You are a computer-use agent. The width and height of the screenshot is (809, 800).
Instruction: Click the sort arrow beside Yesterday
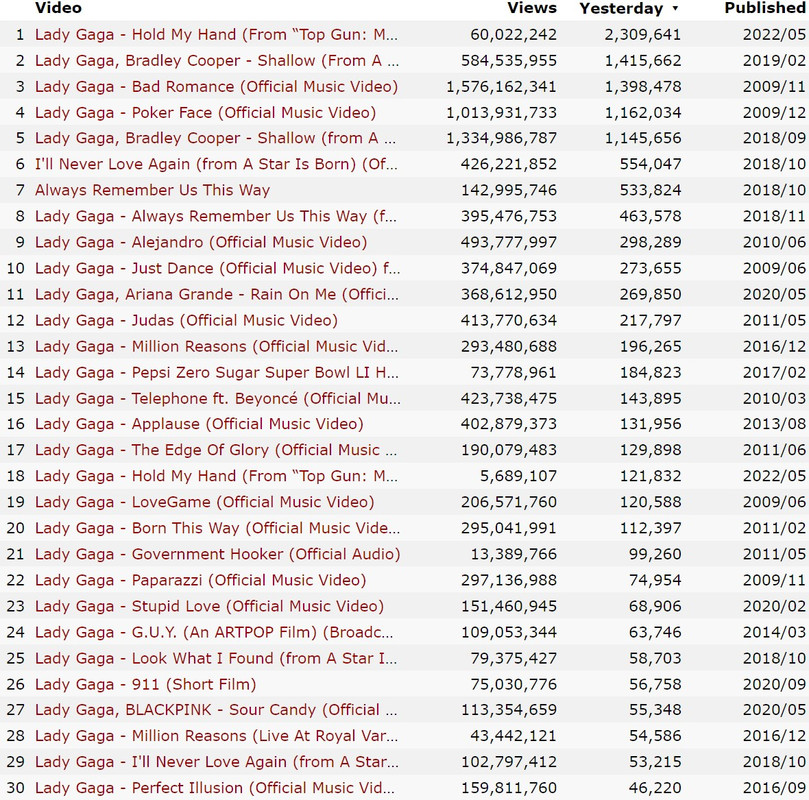click(x=675, y=8)
